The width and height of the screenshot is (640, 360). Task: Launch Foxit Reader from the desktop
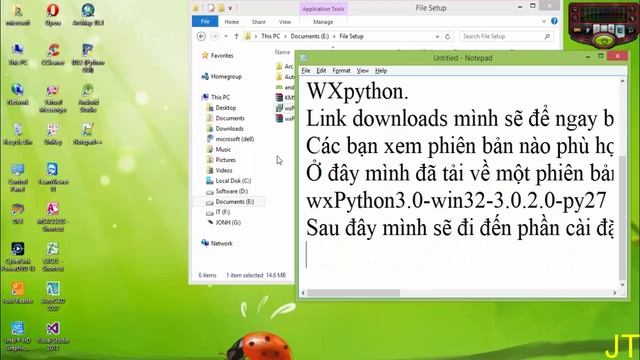pos(18,293)
